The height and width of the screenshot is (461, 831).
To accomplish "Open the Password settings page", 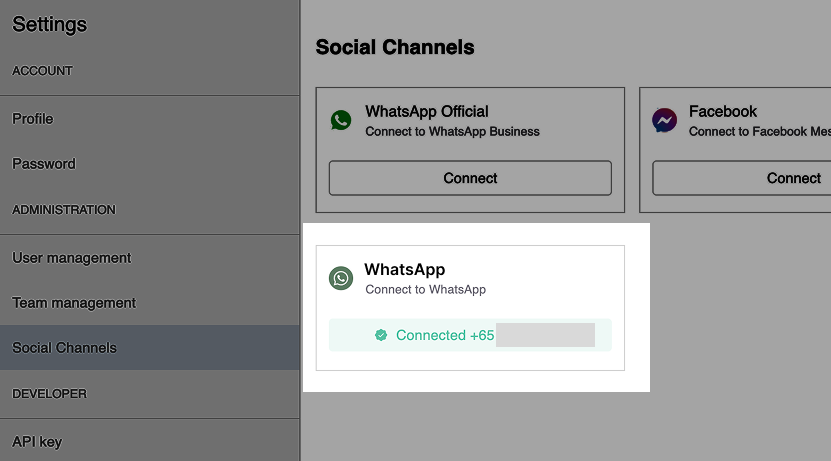I will tap(149, 164).
